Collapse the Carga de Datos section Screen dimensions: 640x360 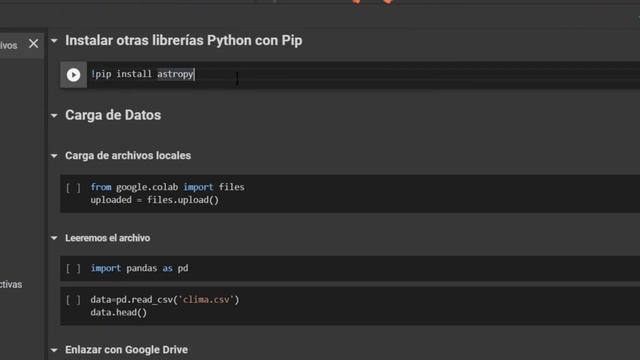pyautogui.click(x=54, y=116)
